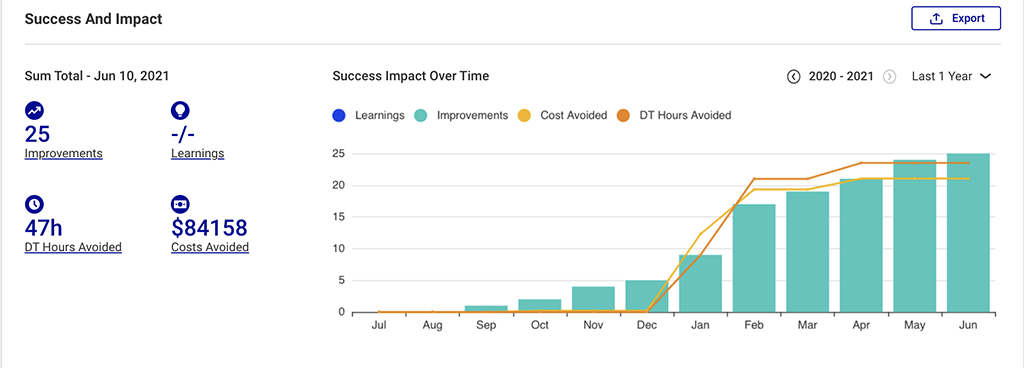
Task: Open the DT Hours Avoided link
Action: [73, 247]
